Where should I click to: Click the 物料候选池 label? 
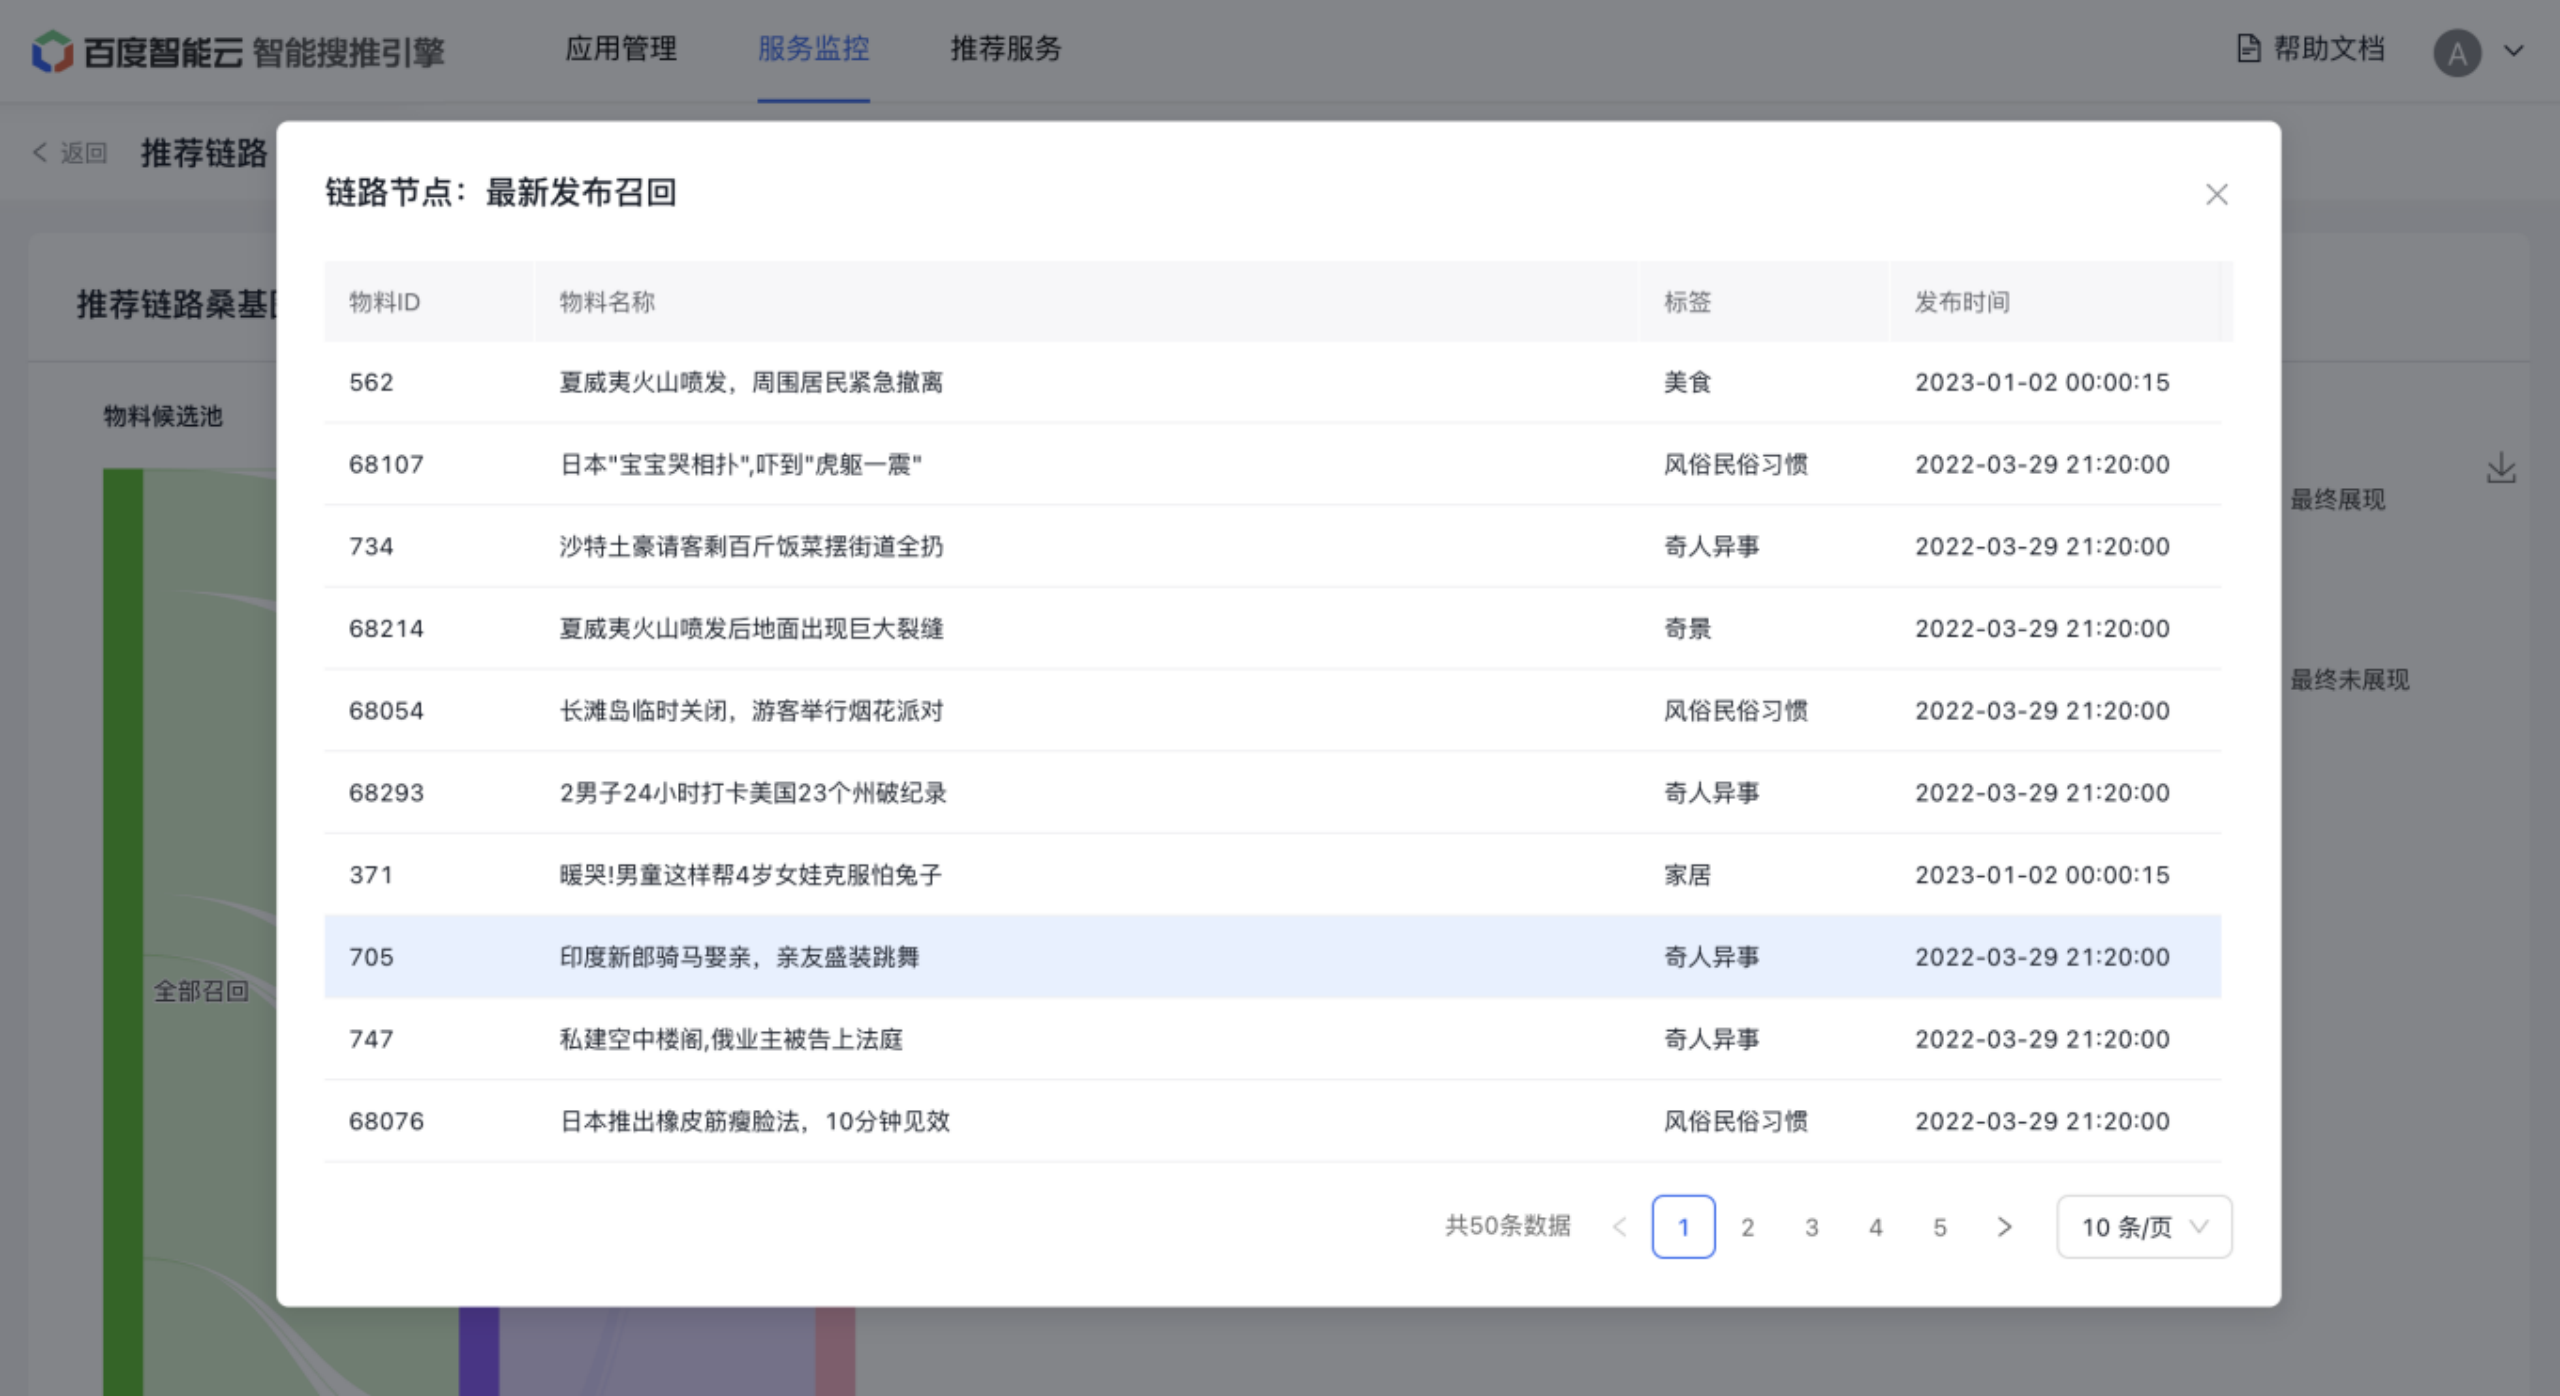point(163,417)
